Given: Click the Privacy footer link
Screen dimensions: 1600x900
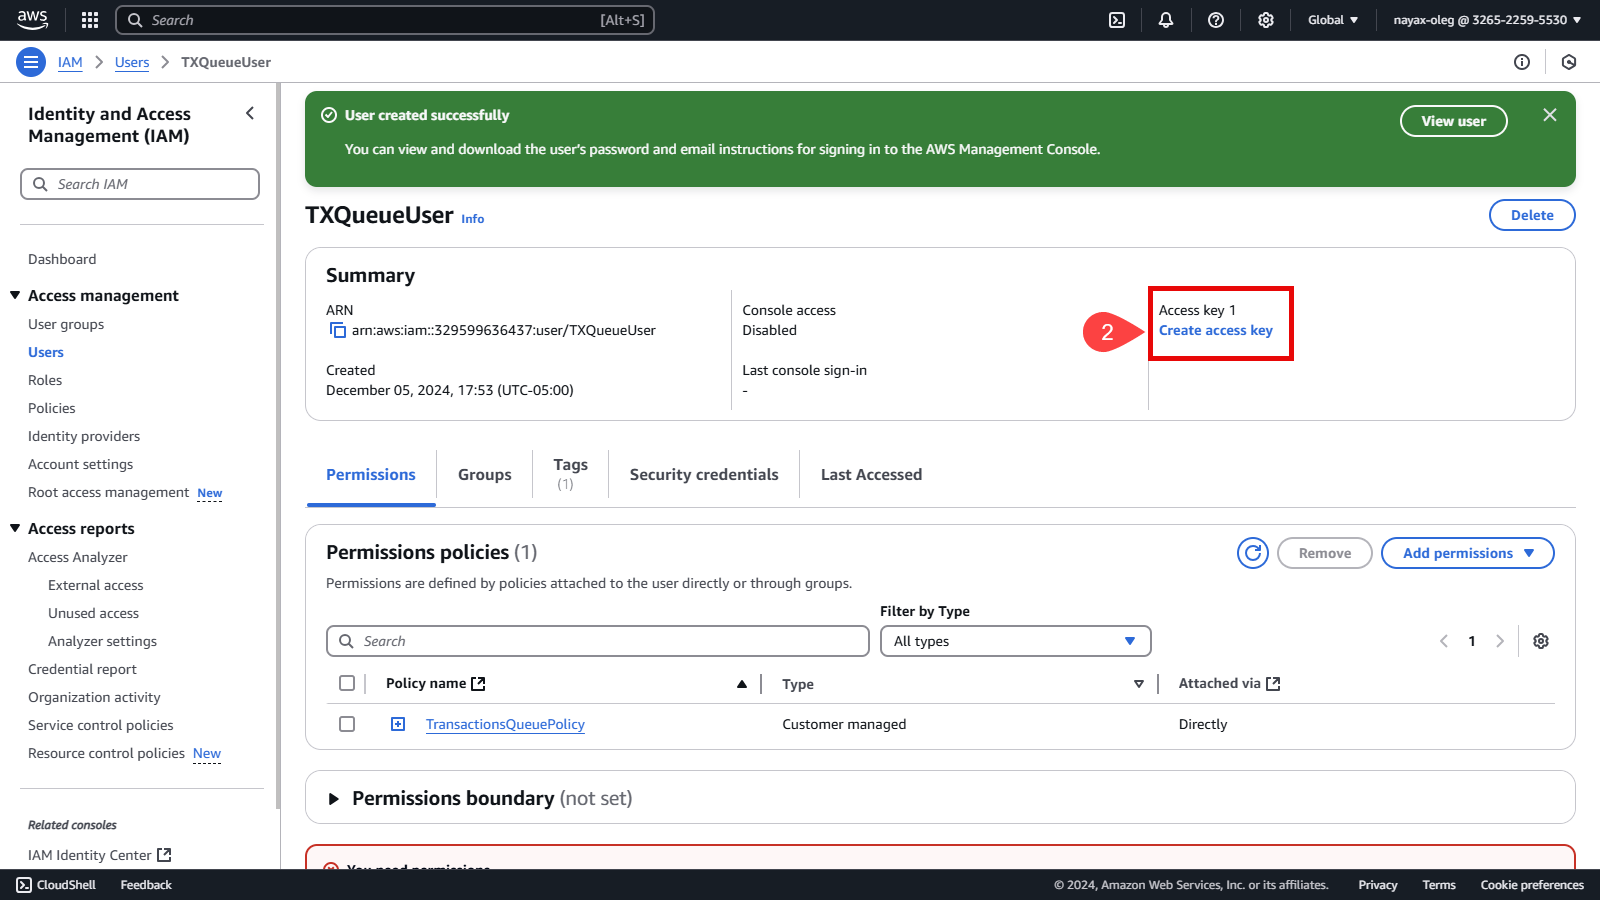Looking at the screenshot, I should tap(1378, 885).
